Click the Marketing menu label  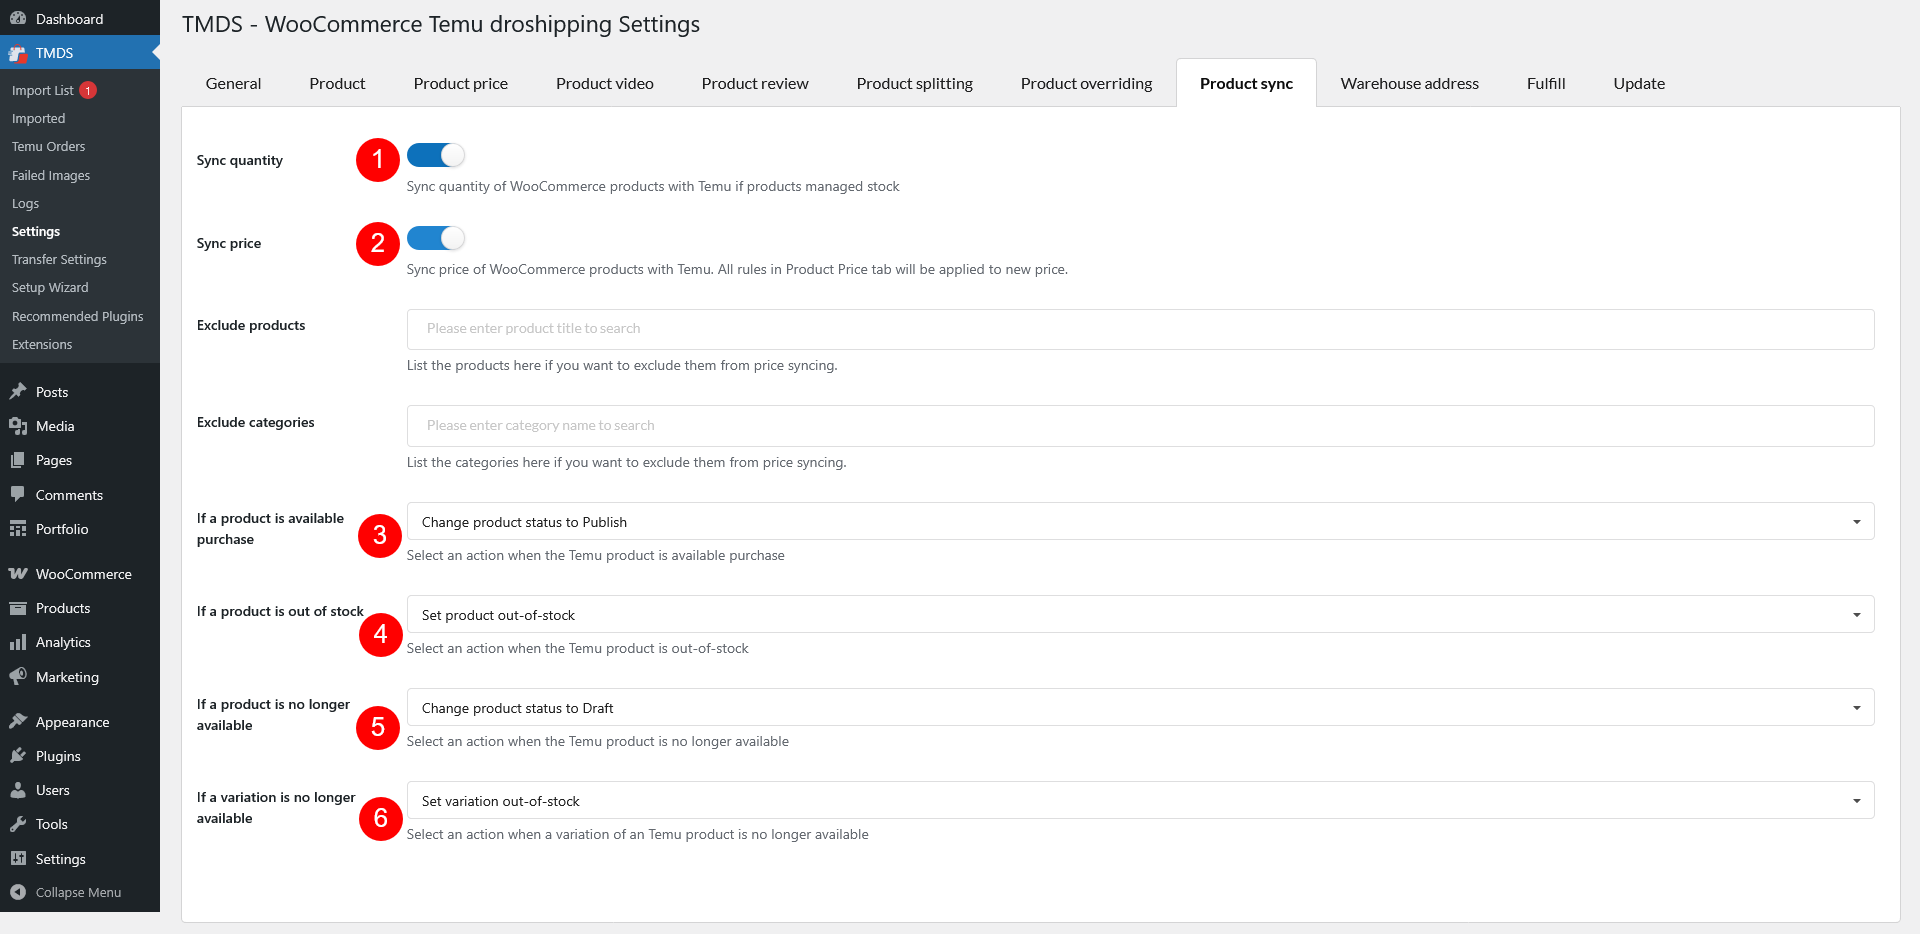click(x=67, y=677)
